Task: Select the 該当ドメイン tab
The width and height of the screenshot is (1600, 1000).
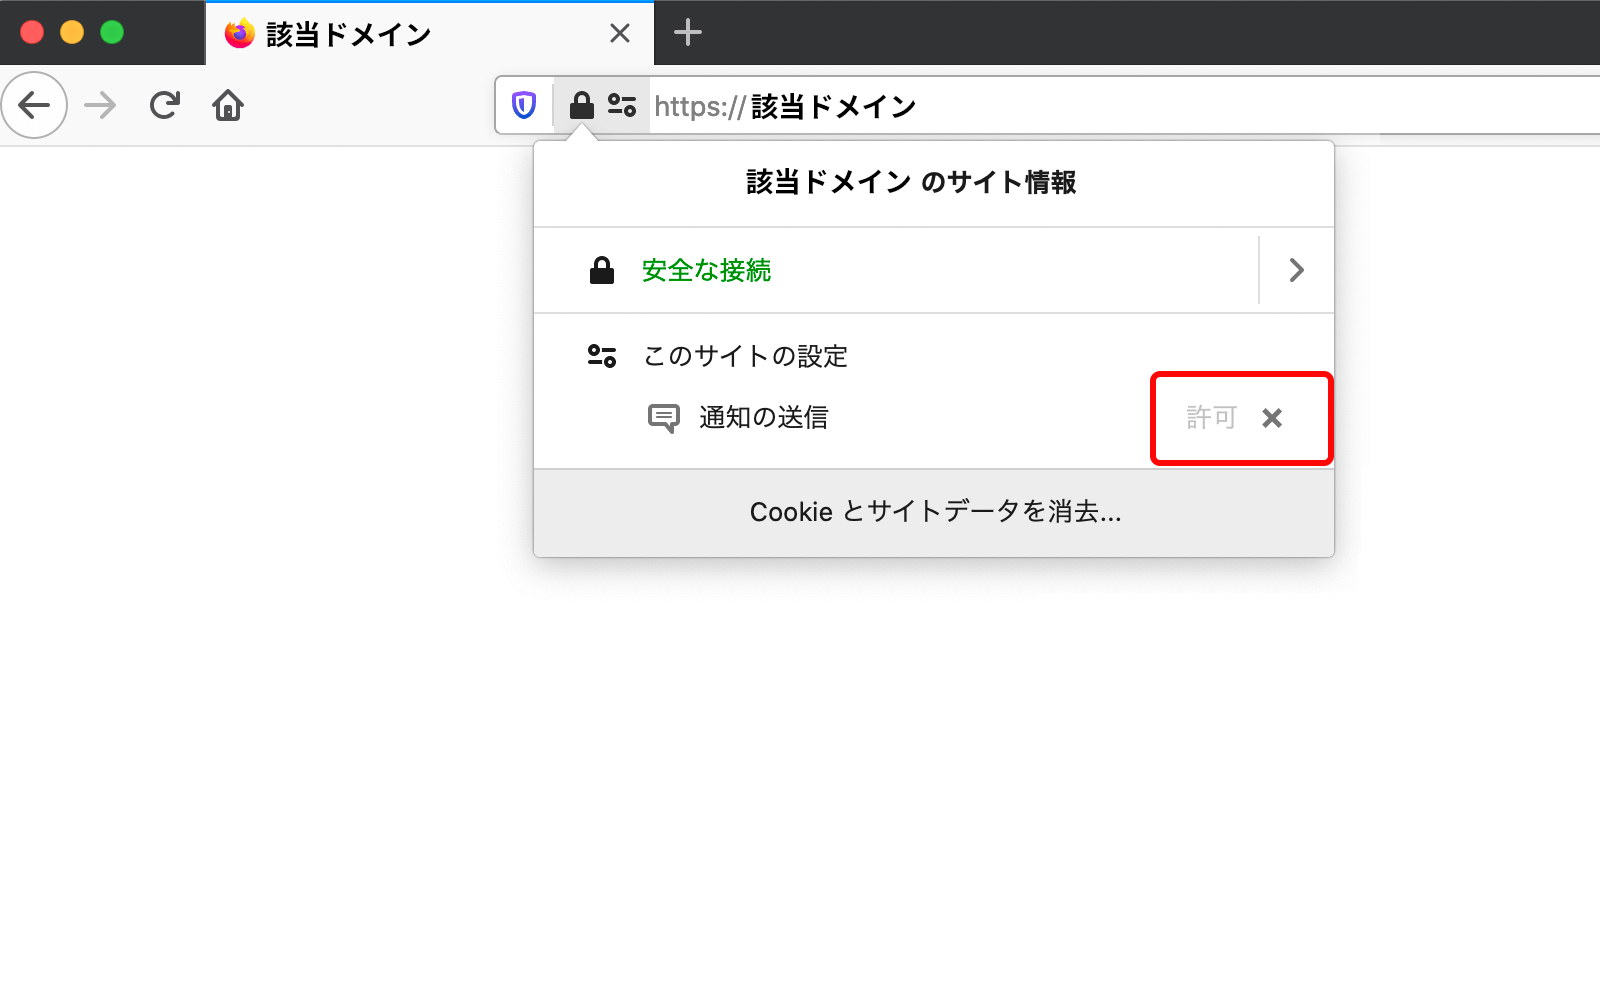Action: (430, 34)
